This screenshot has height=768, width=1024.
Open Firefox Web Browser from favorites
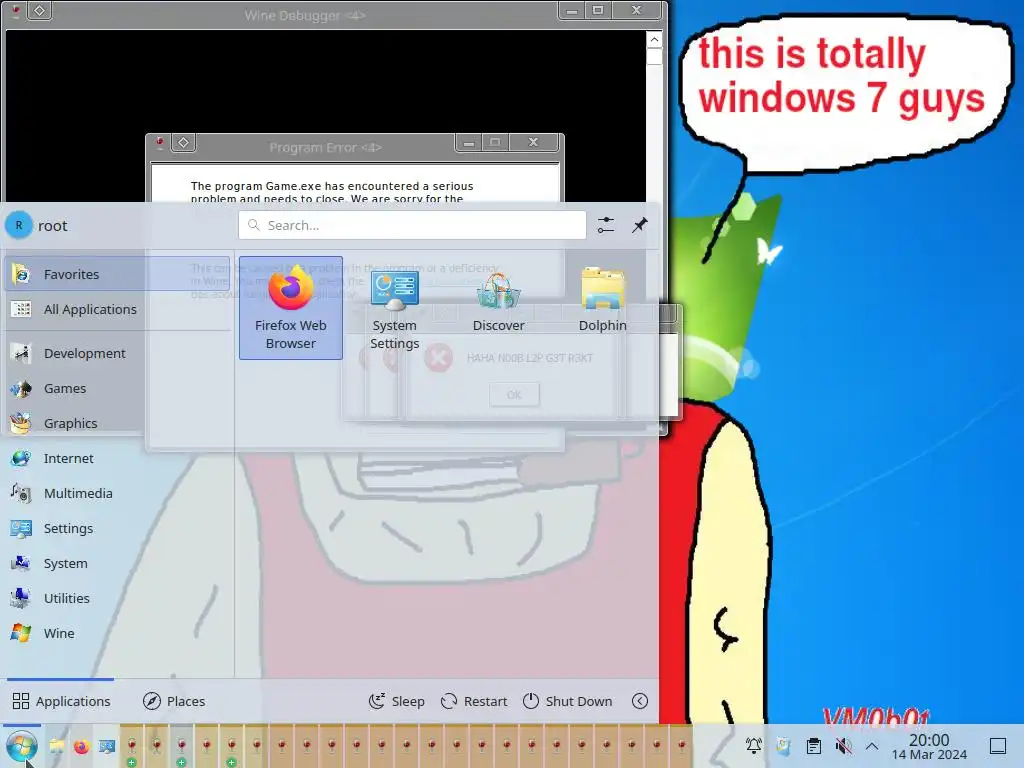coord(291,308)
